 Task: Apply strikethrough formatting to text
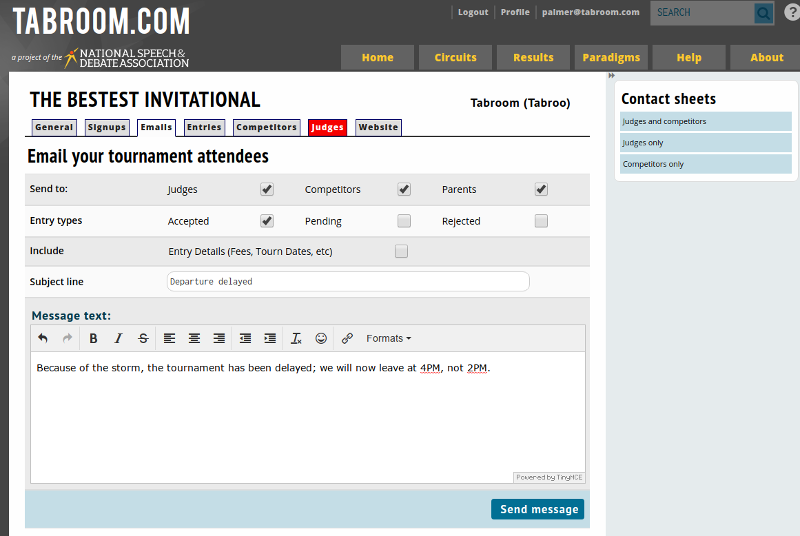click(143, 339)
